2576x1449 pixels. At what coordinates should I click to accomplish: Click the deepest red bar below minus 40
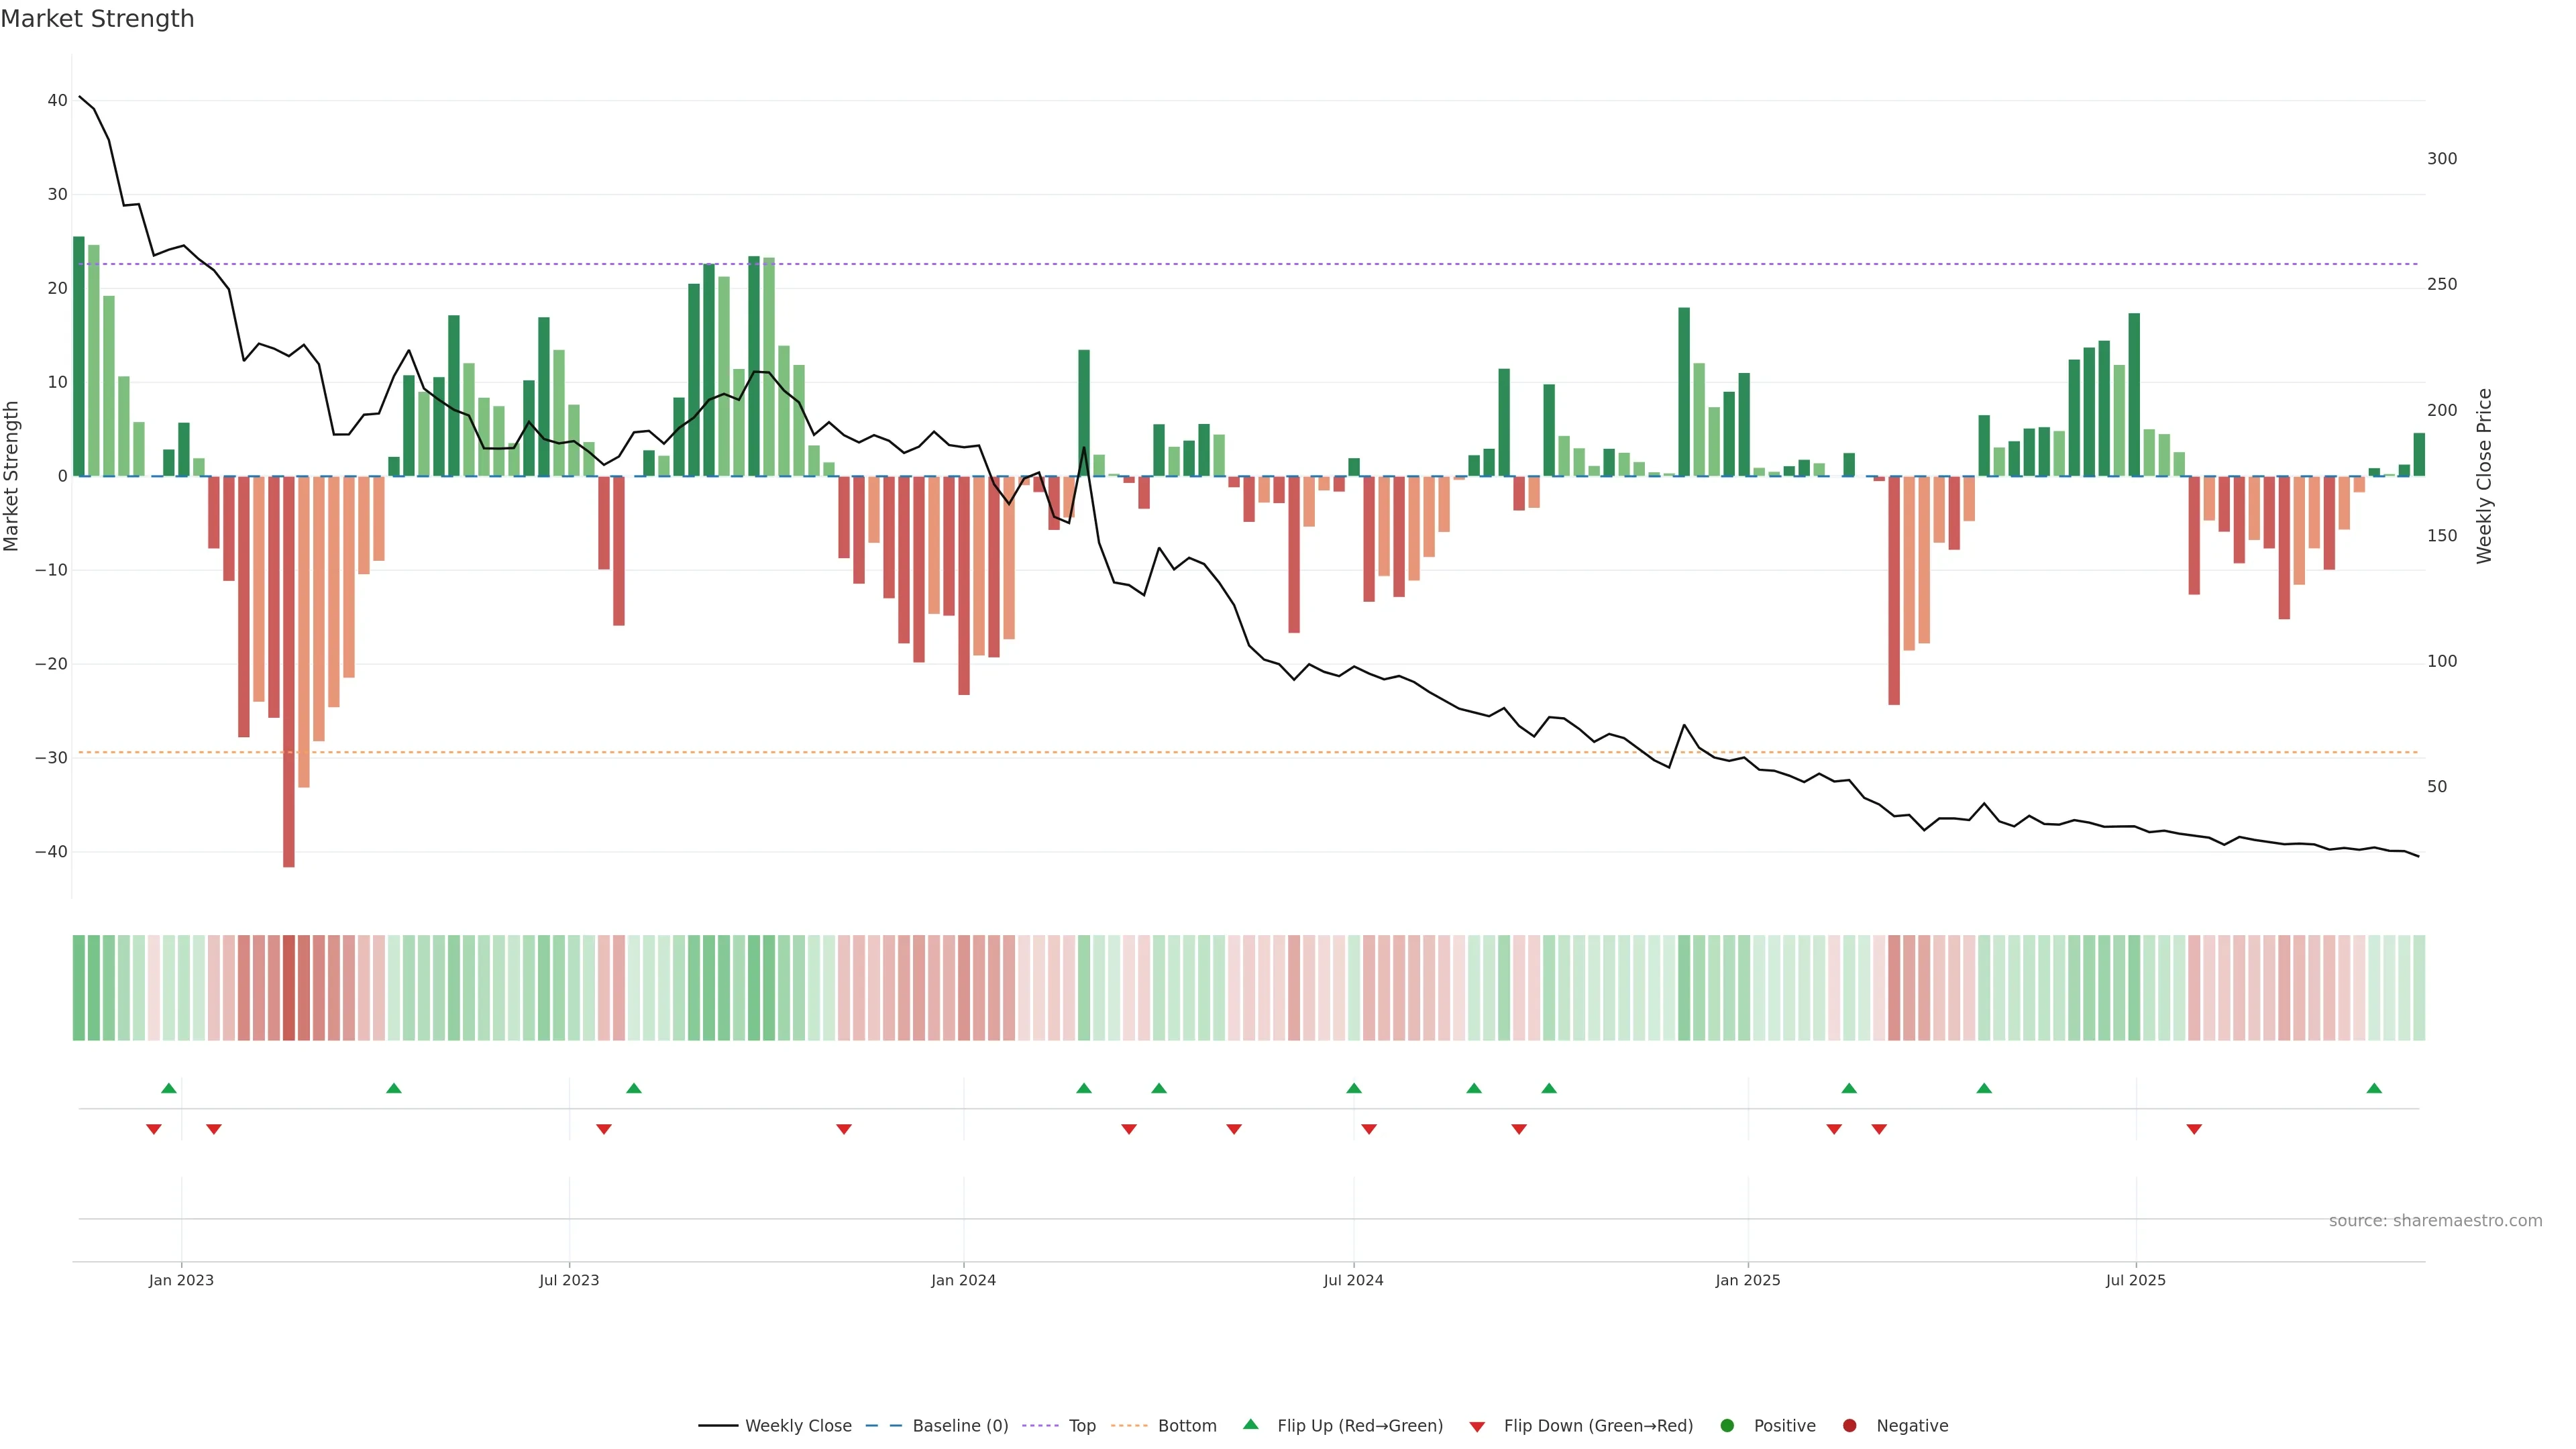pyautogui.click(x=289, y=860)
